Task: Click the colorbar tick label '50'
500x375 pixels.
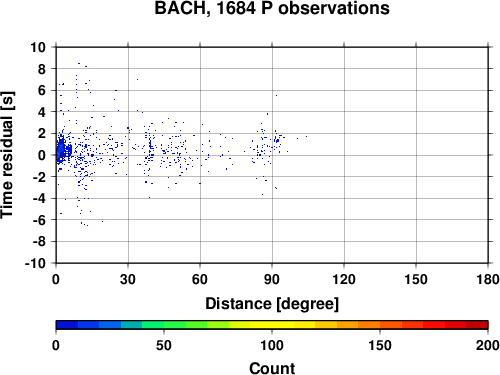Action: pos(164,345)
